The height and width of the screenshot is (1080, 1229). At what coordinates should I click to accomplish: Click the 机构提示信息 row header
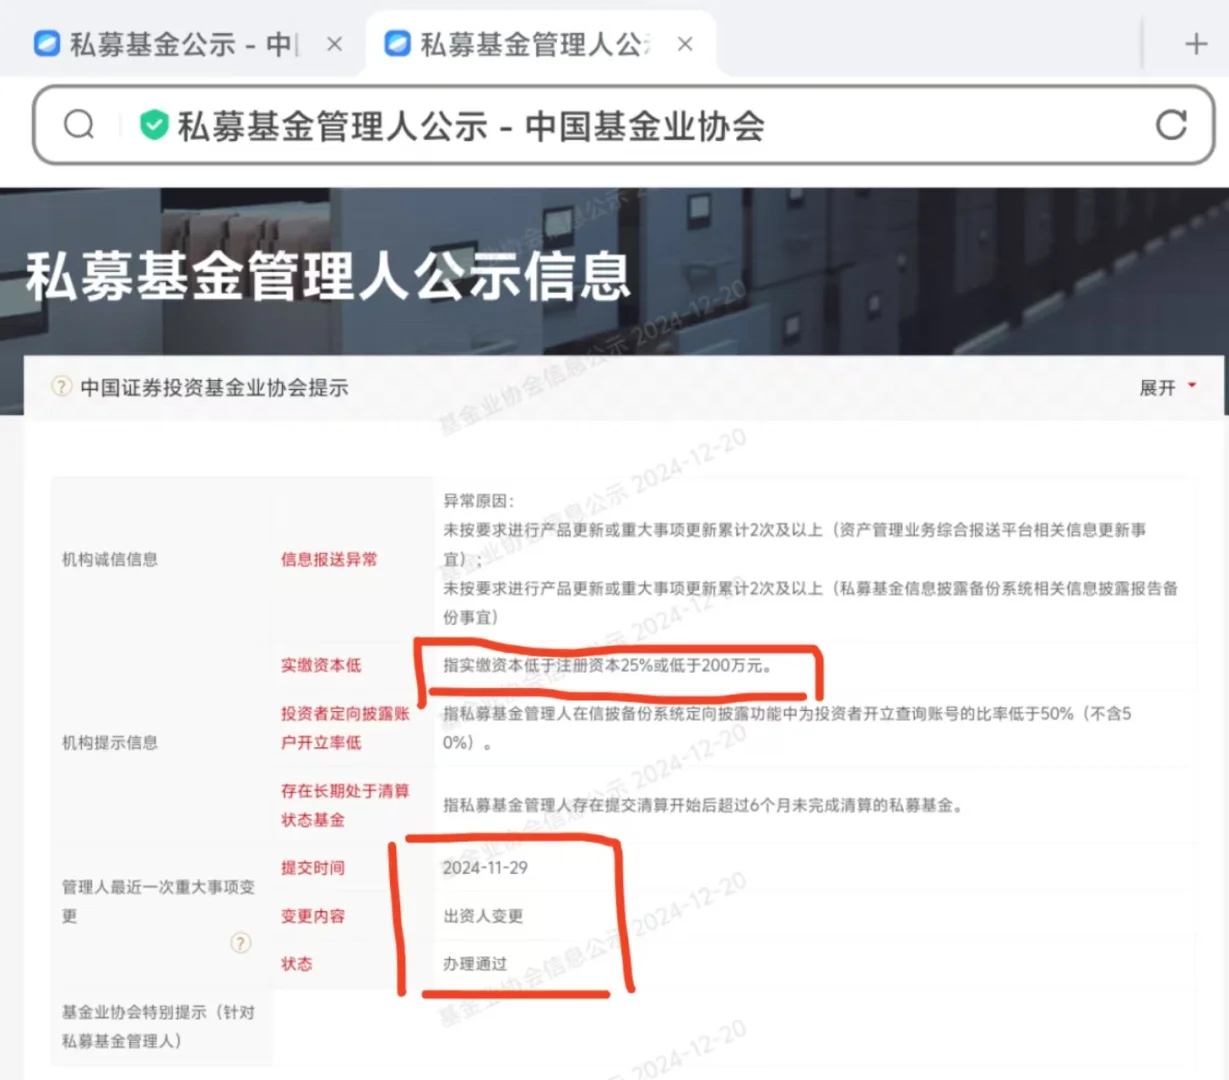(x=110, y=743)
